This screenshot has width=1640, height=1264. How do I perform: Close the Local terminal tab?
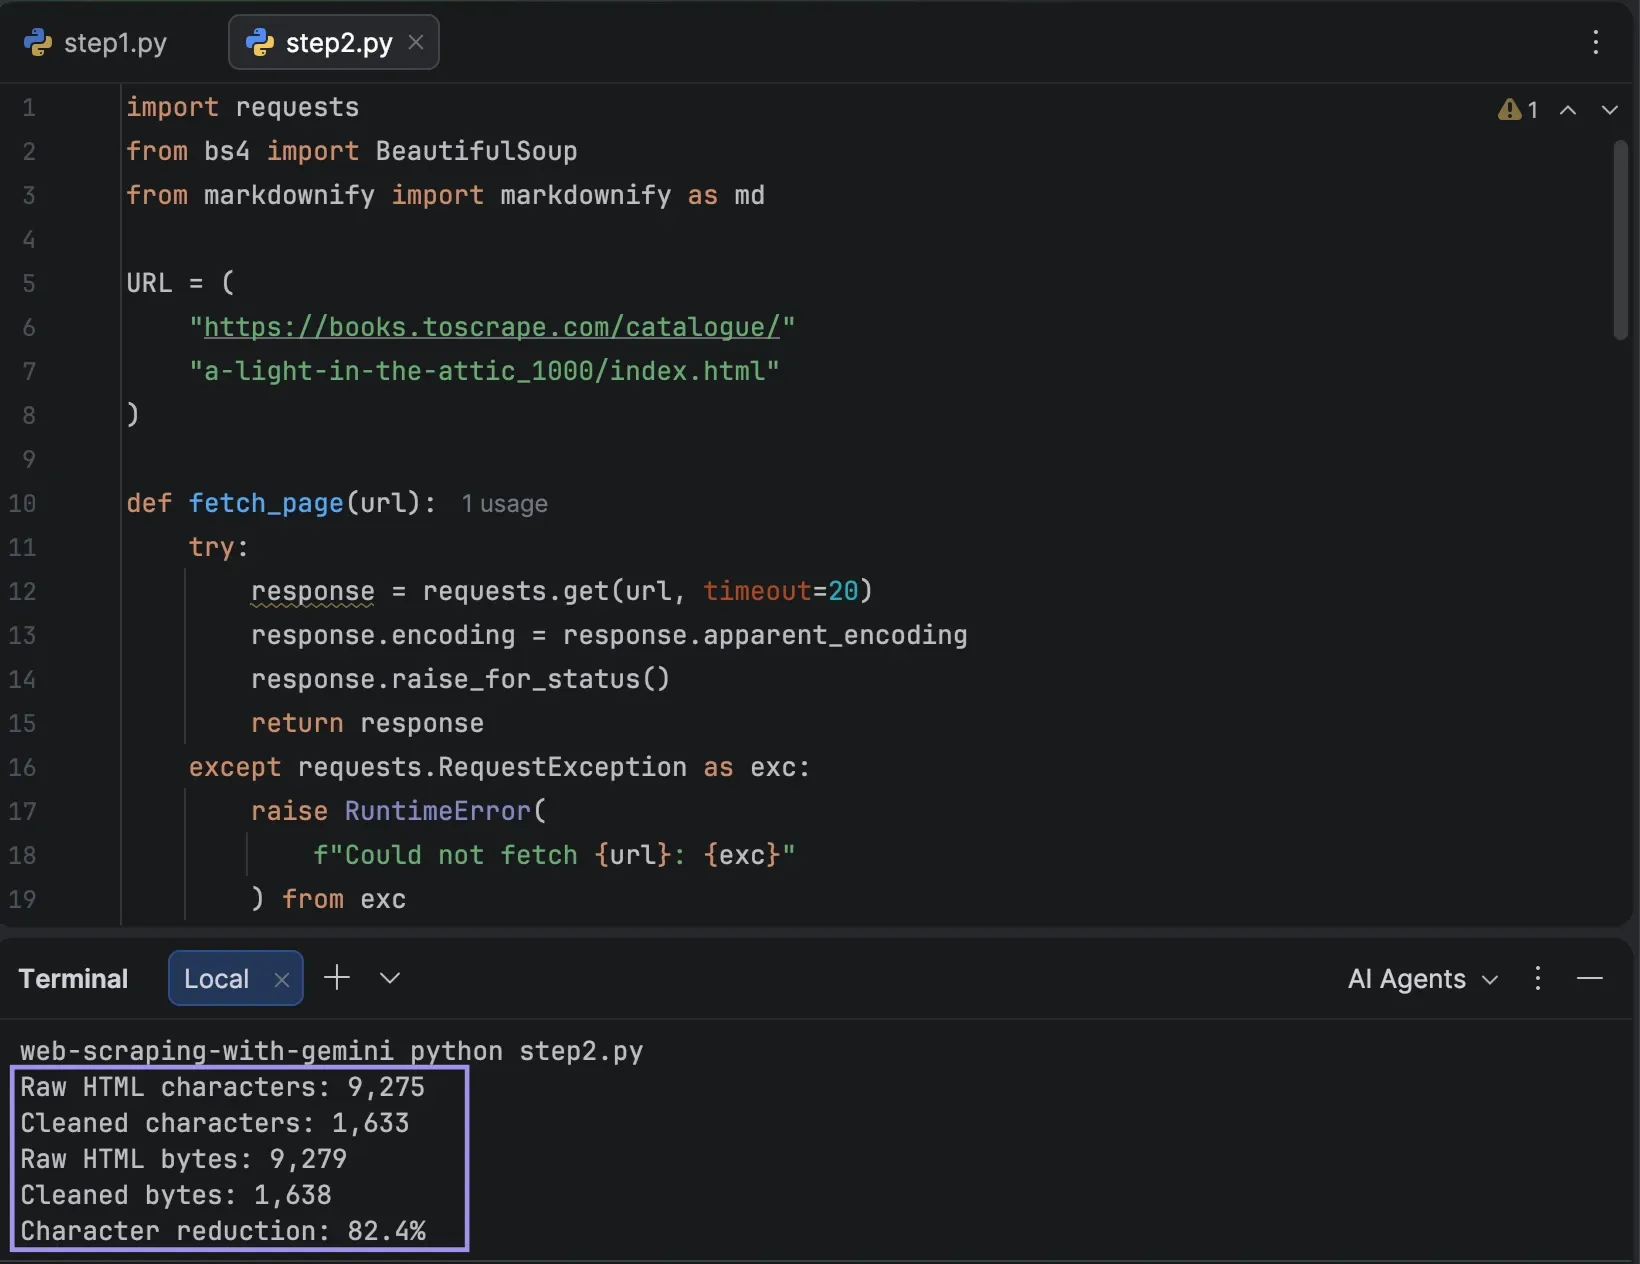(282, 979)
